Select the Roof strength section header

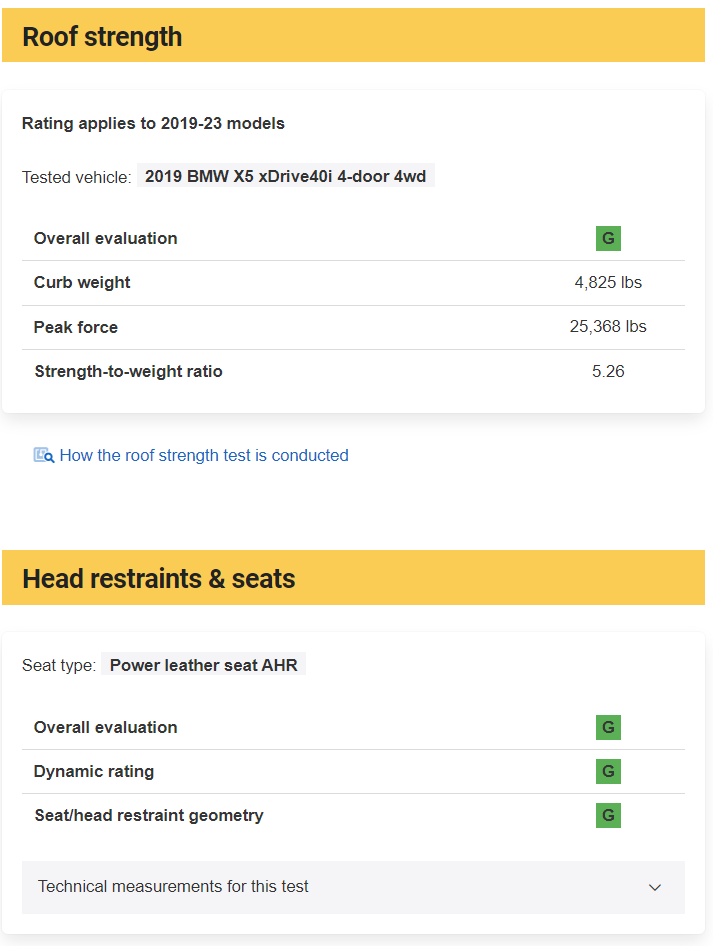tap(353, 35)
